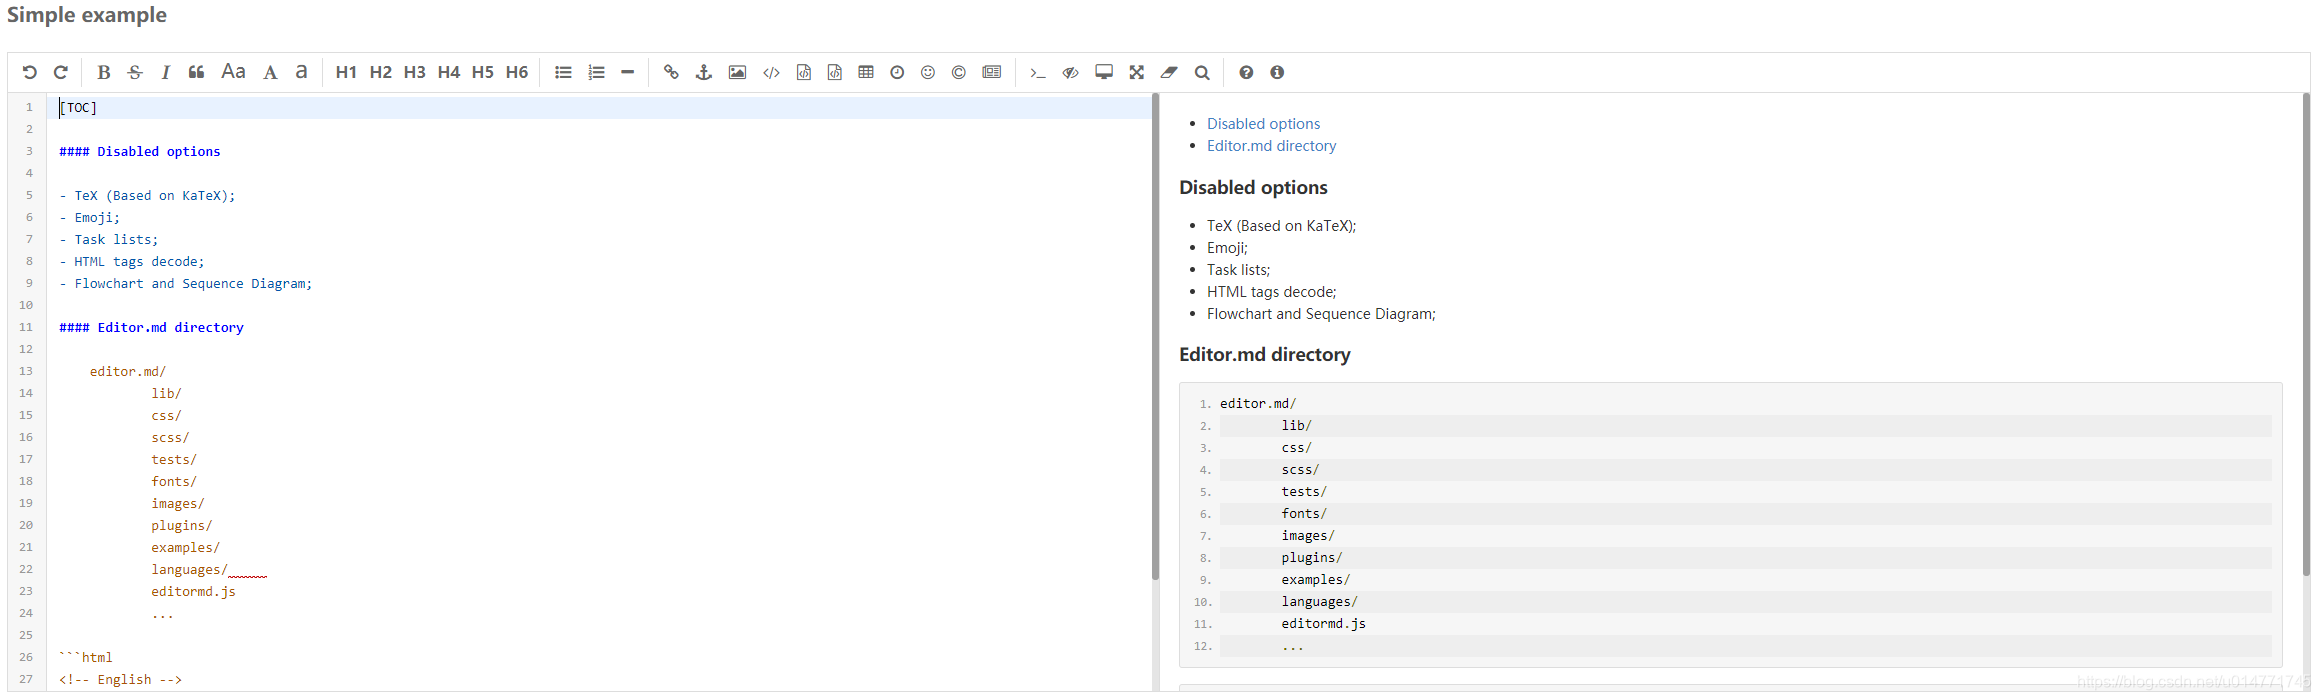Image resolution: width=2321 pixels, height=700 pixels.
Task: Convert selection to lowercase (a)
Action: (x=301, y=72)
